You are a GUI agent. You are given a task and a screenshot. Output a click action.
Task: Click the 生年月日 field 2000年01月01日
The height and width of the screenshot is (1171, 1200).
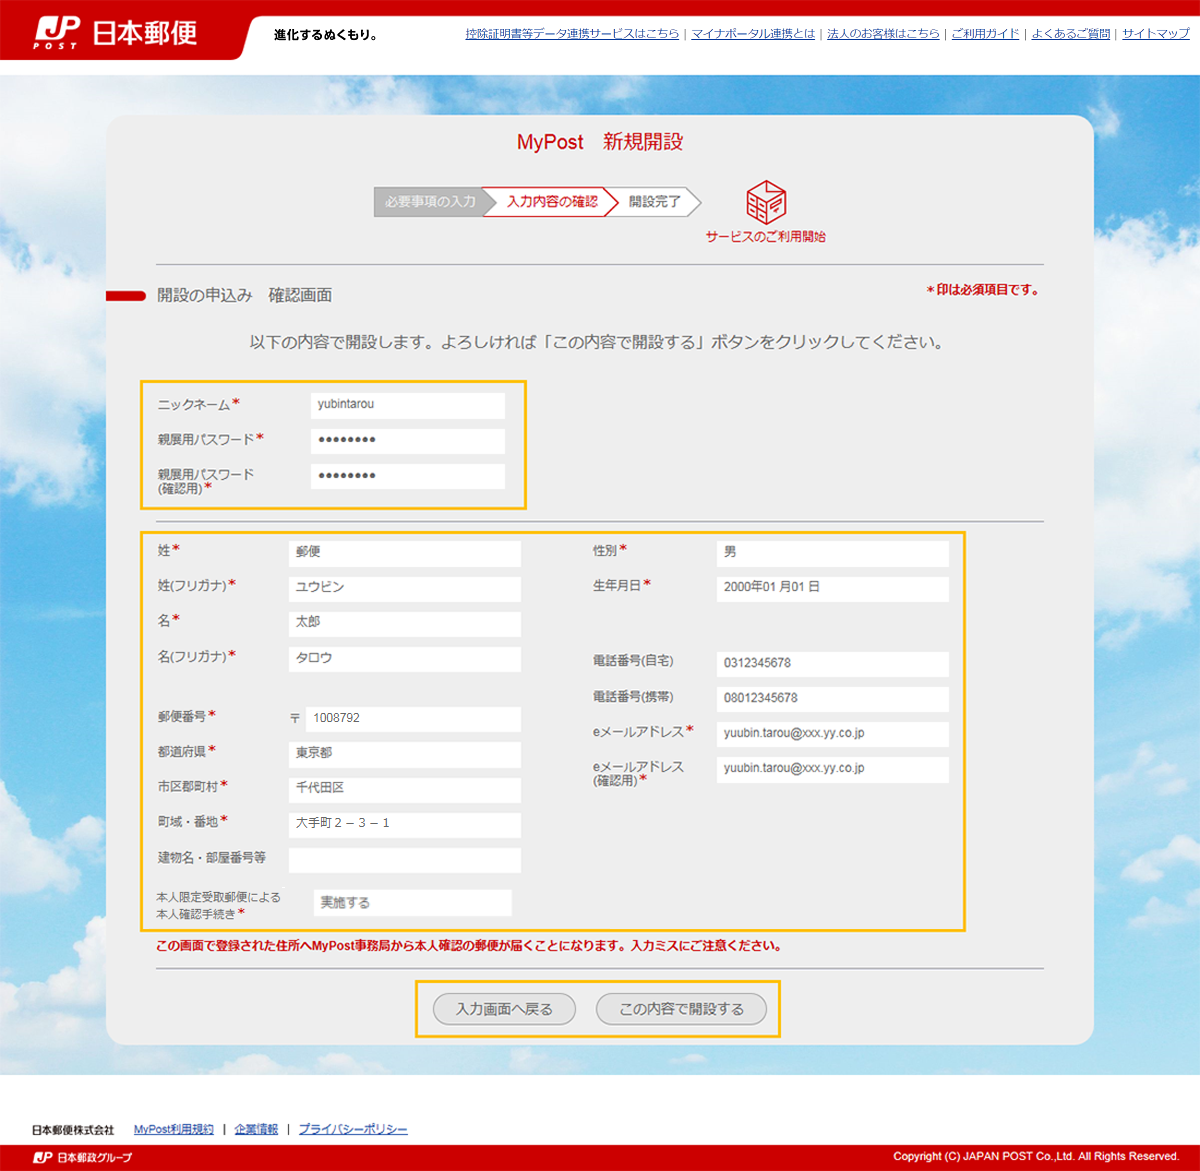[833, 588]
